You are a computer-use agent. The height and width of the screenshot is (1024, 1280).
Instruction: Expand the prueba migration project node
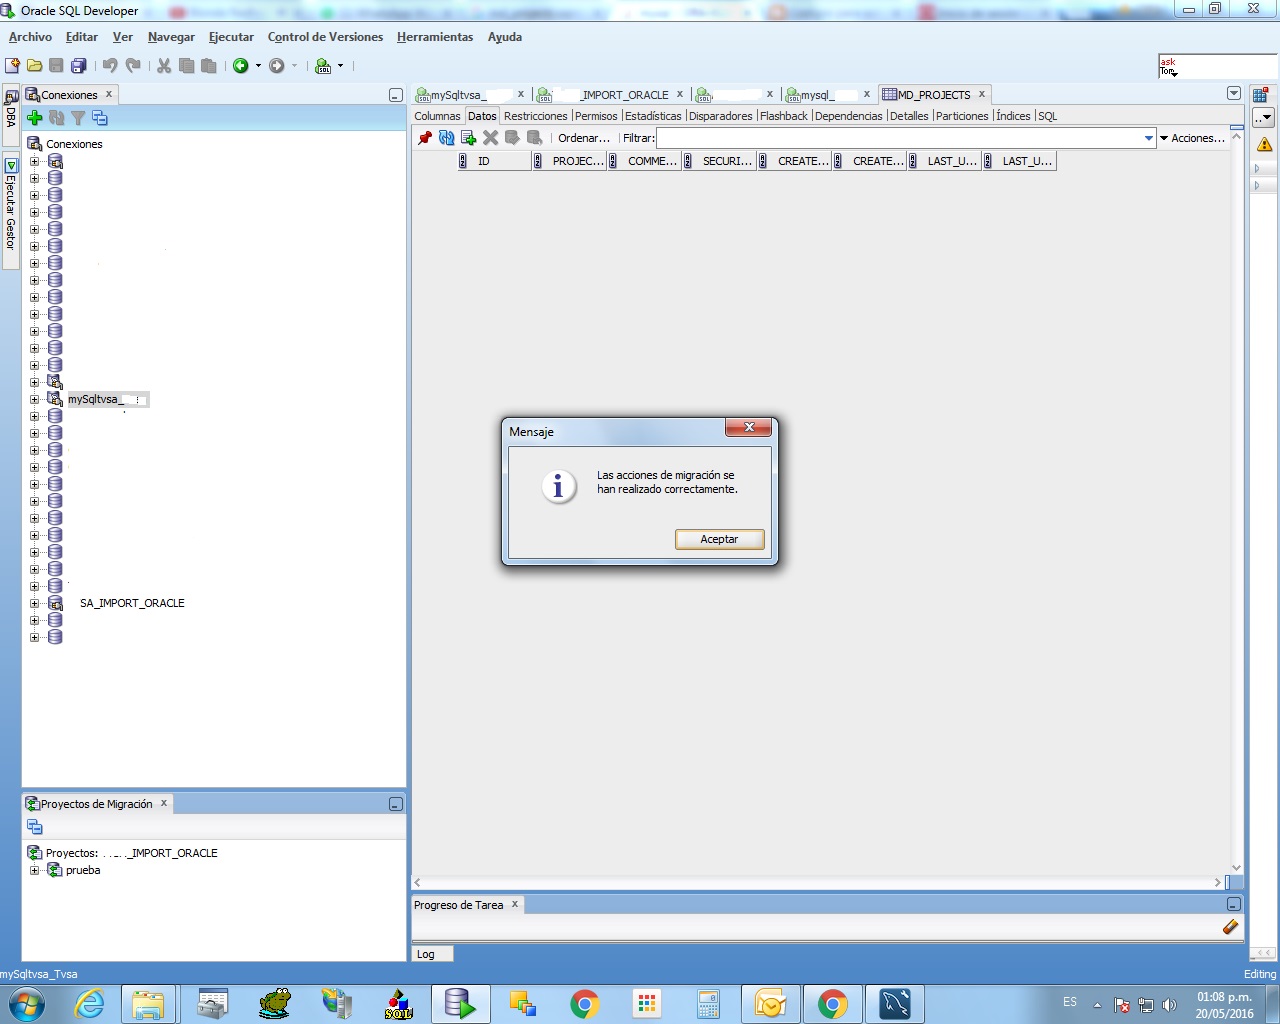pyautogui.click(x=36, y=870)
